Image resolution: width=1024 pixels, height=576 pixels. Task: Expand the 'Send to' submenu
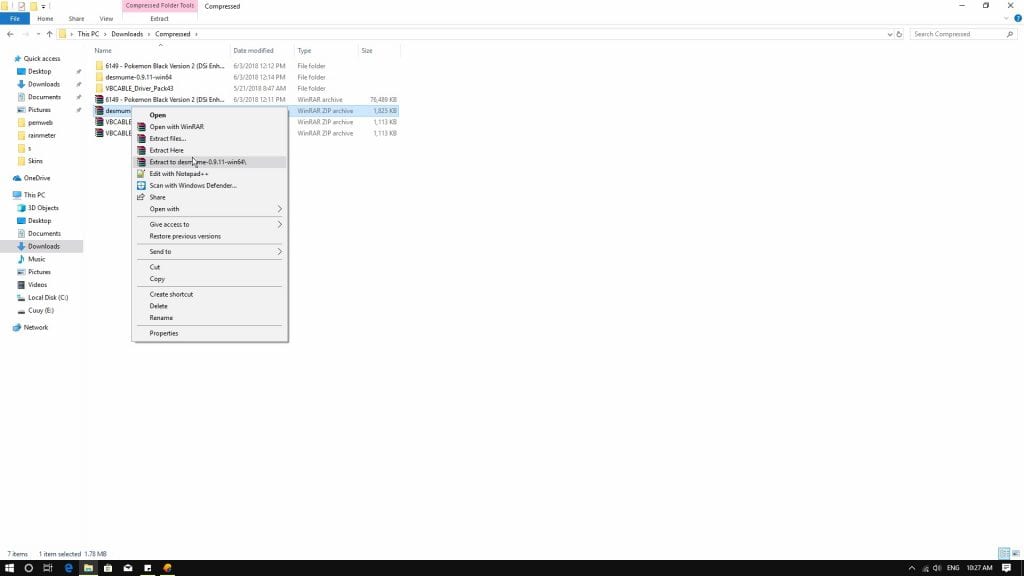click(x=209, y=251)
